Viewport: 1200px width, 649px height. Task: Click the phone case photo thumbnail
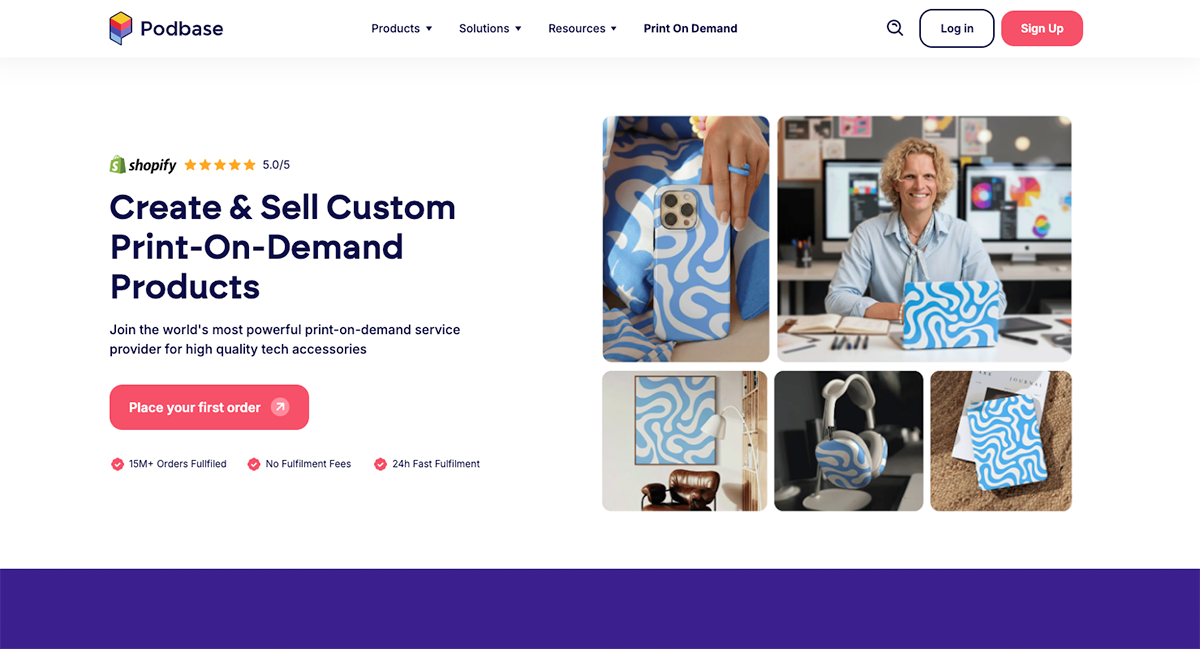[x=686, y=239]
